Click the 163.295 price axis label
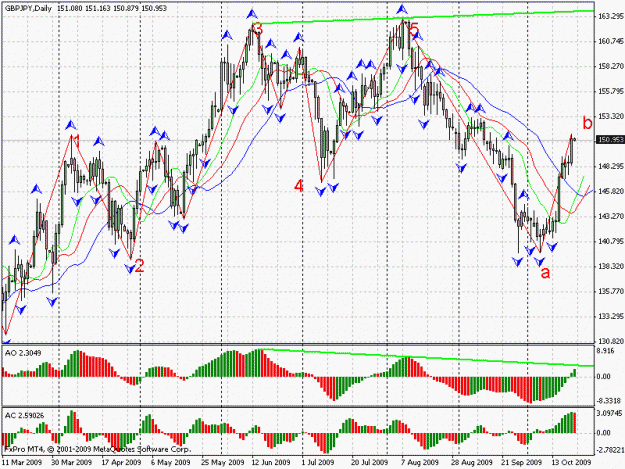The width and height of the screenshot is (625, 469). pos(610,16)
